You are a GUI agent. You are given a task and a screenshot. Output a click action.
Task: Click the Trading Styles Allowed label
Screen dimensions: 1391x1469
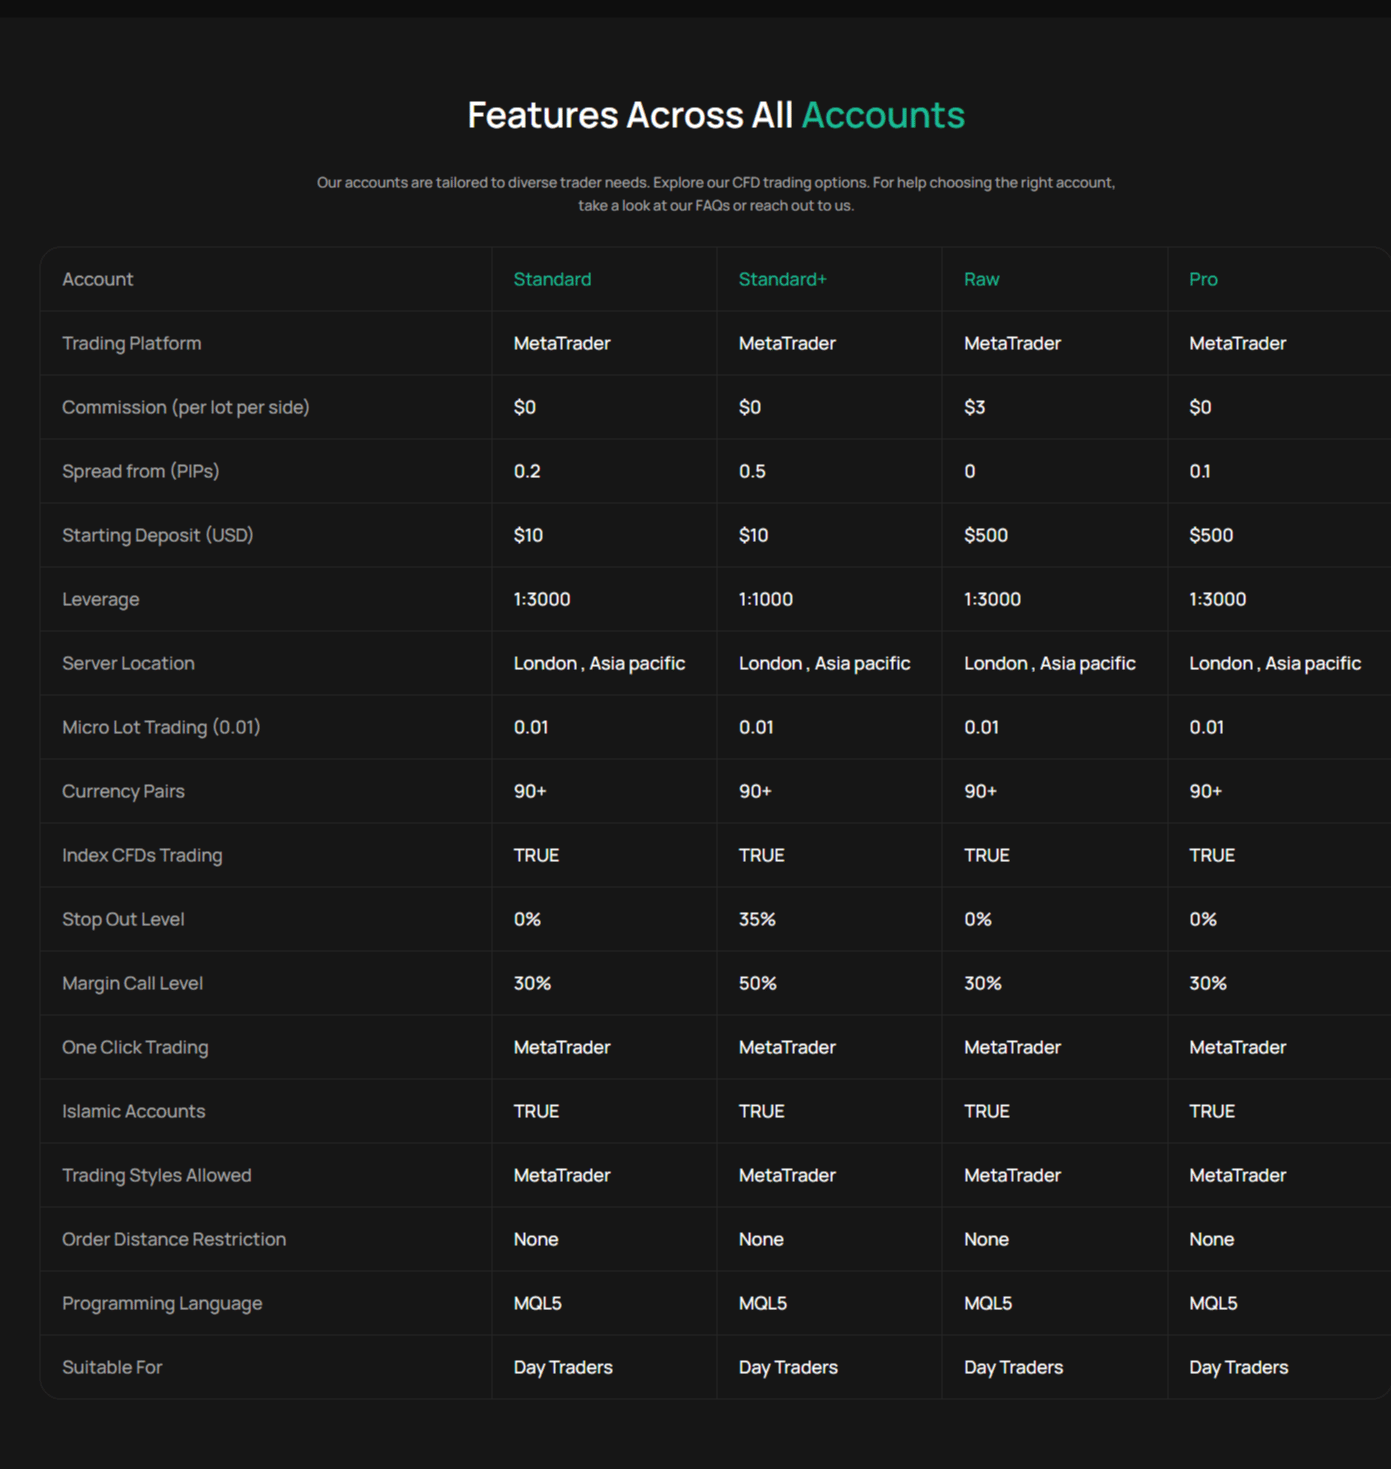coord(156,1175)
